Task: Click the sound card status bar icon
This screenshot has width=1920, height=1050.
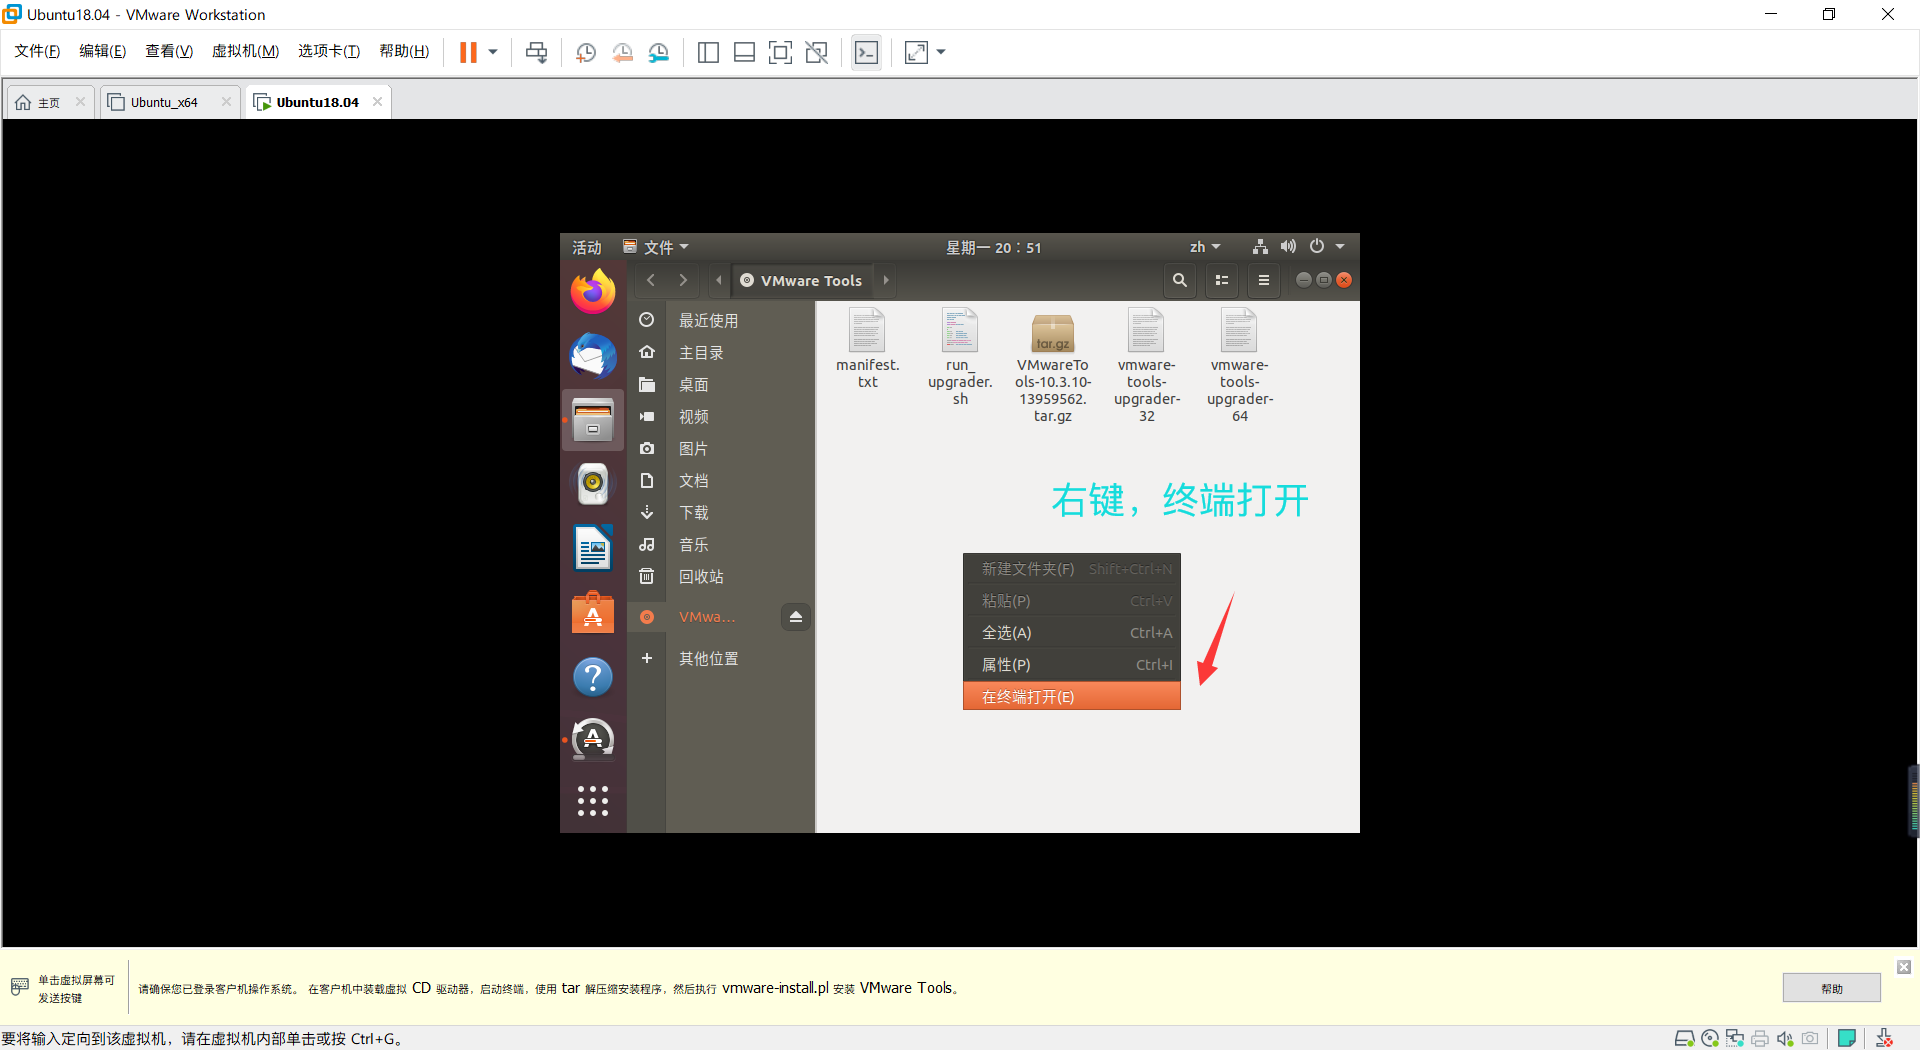Action: tap(1785, 1038)
